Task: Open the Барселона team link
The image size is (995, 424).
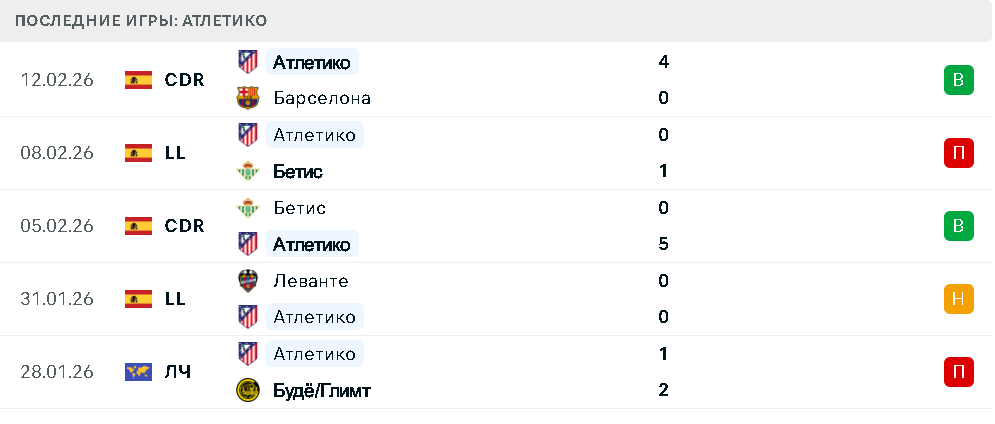Action: 321,98
